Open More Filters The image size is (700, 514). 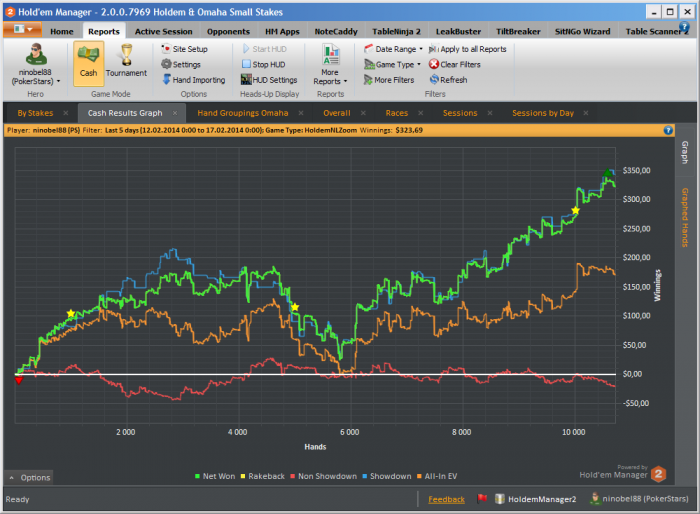click(x=389, y=80)
